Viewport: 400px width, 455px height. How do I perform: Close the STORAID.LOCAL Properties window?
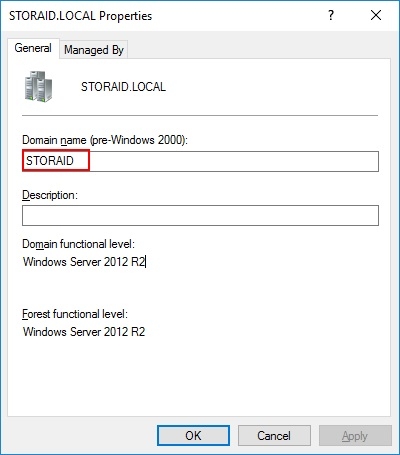(376, 15)
